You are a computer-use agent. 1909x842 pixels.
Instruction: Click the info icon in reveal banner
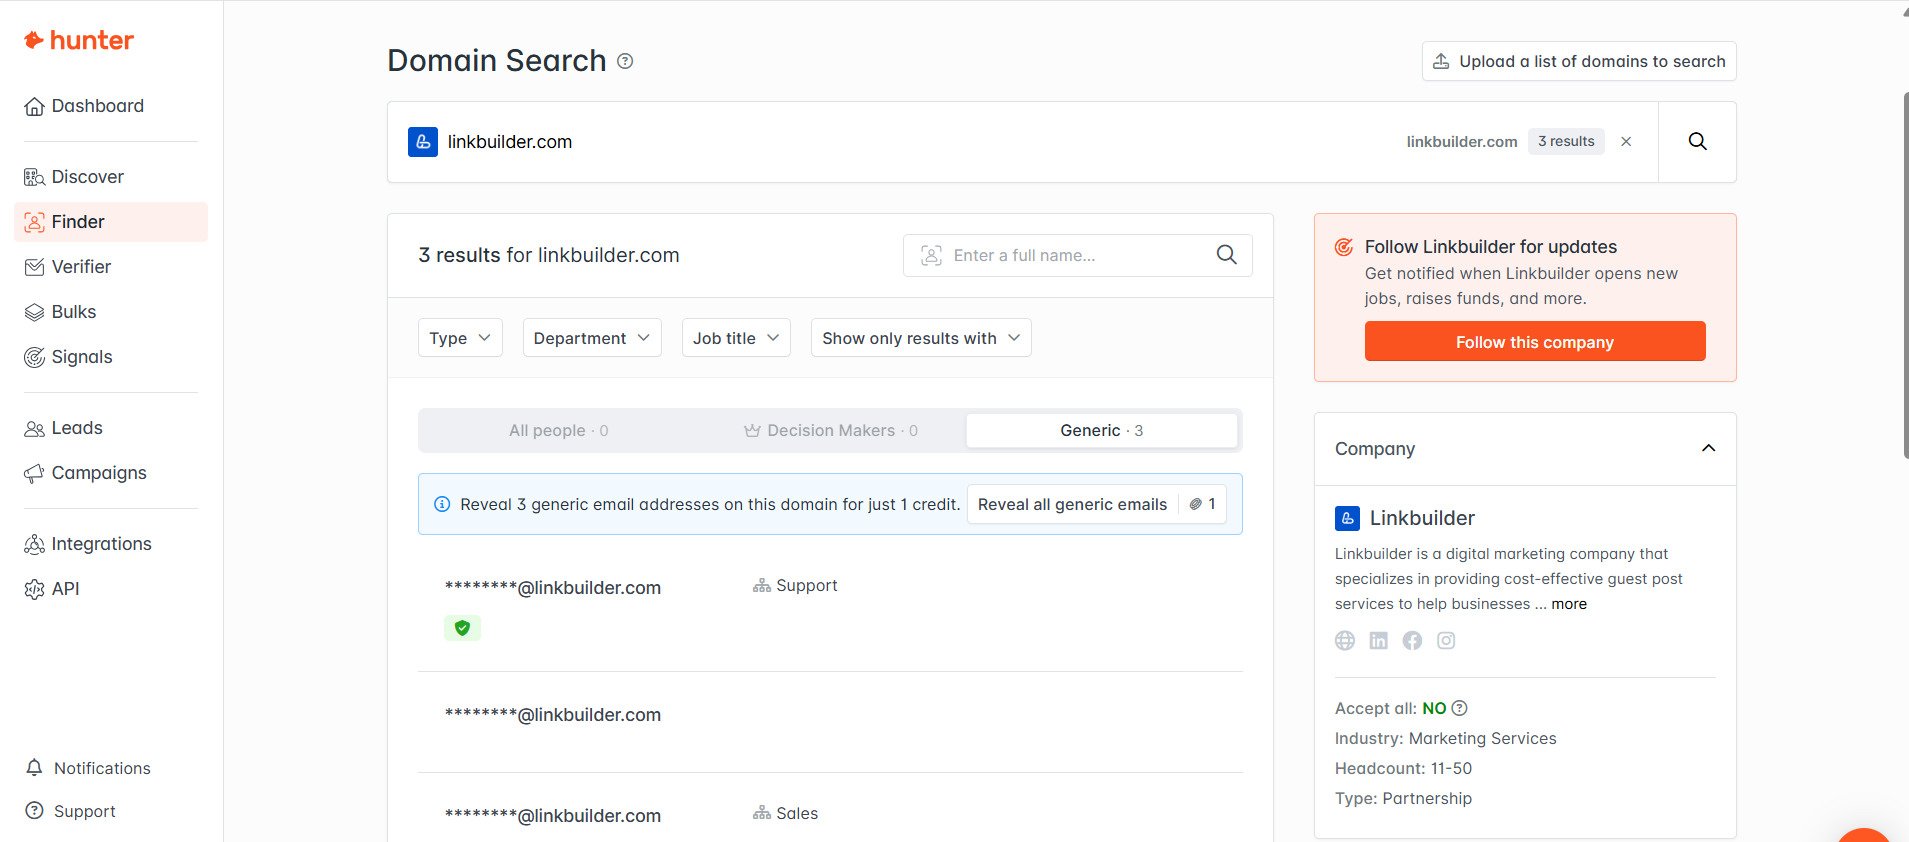[x=442, y=504]
